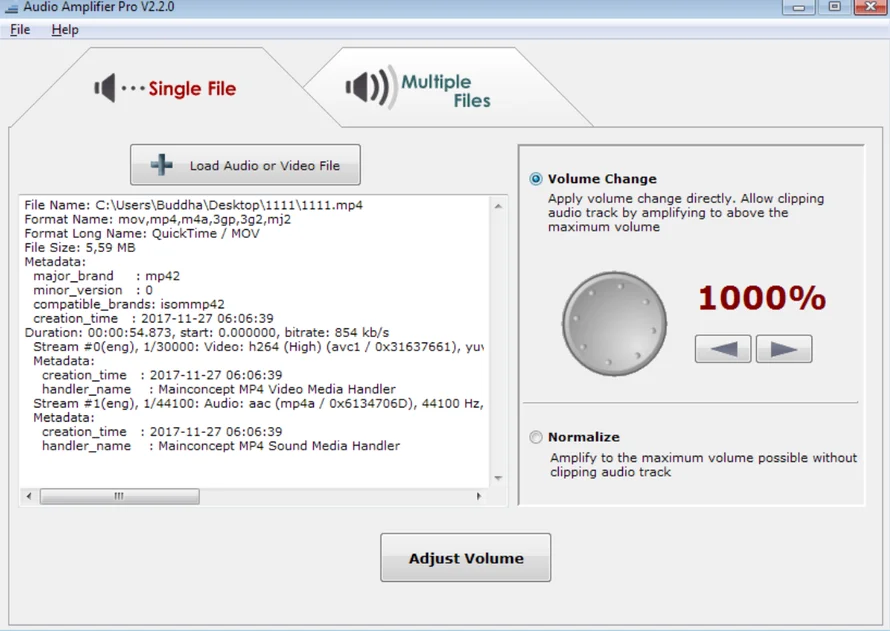This screenshot has width=890, height=631.
Task: Click the file info scroll up arrow
Action: click(498, 207)
